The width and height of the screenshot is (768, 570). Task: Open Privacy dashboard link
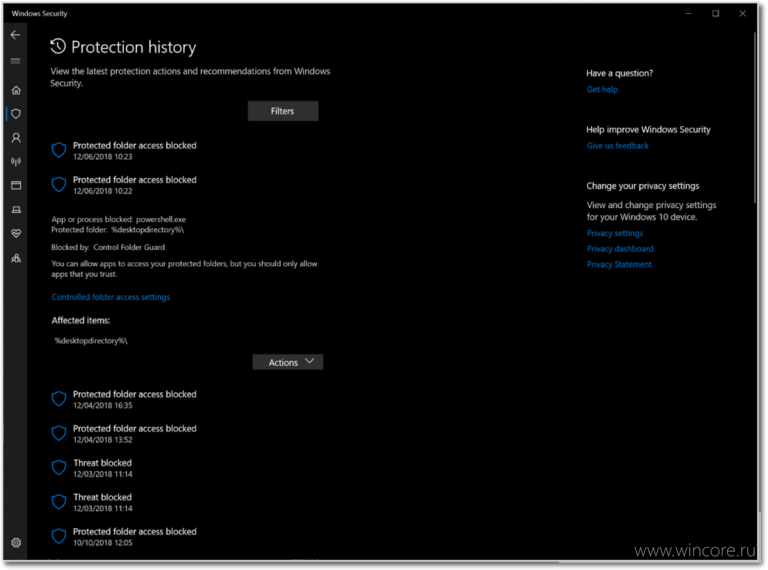620,249
